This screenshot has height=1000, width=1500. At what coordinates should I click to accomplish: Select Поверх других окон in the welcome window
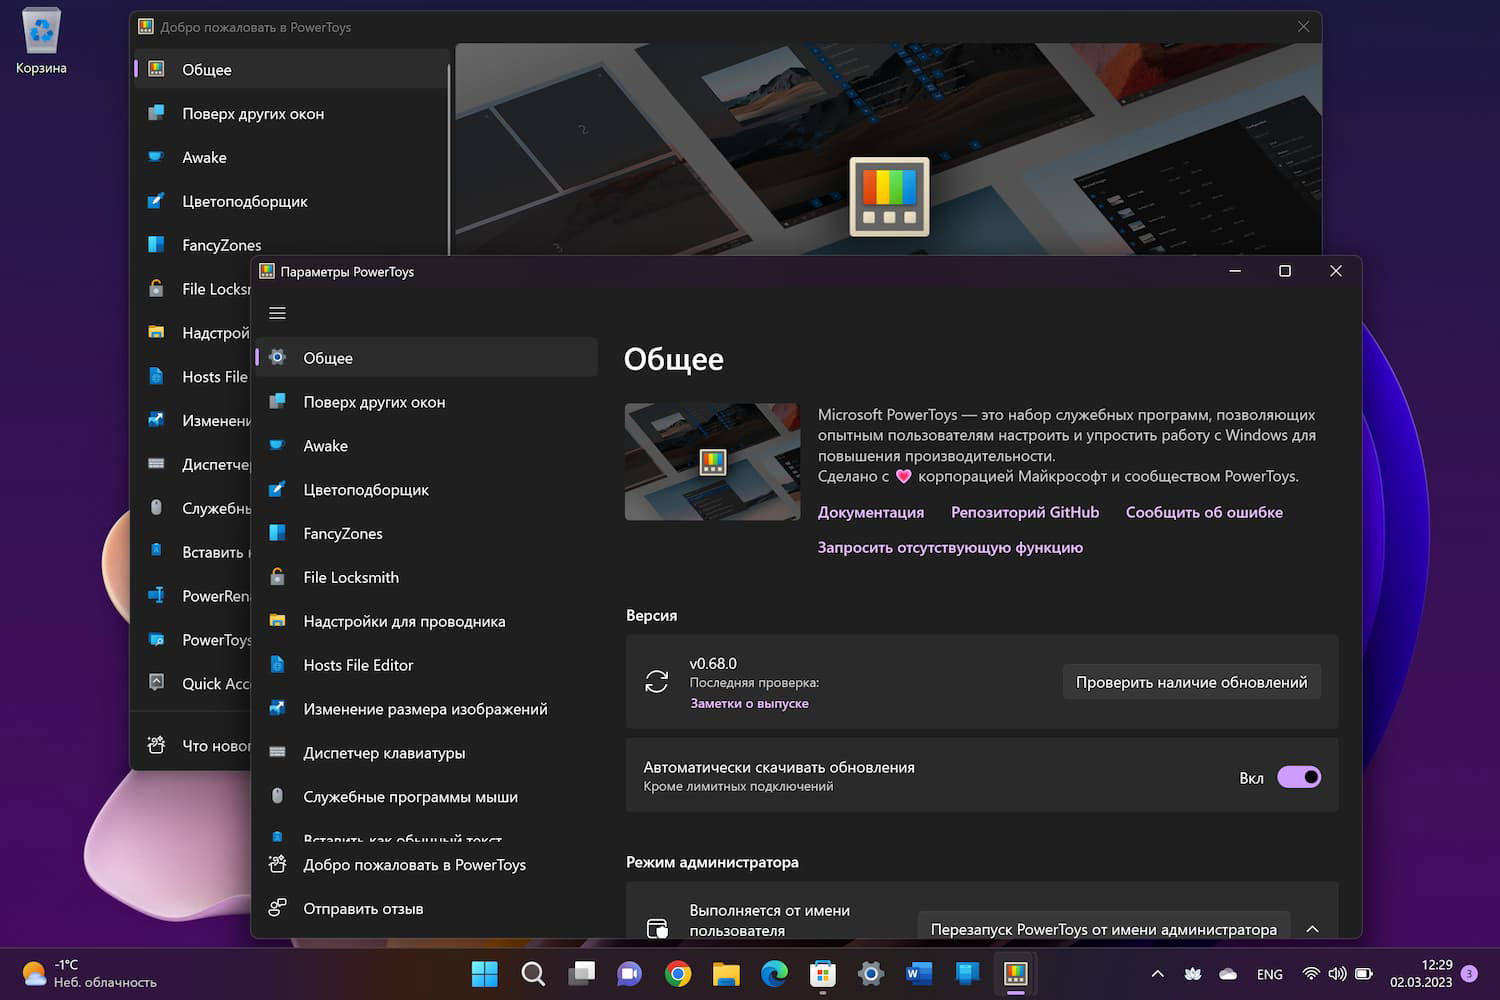point(291,113)
